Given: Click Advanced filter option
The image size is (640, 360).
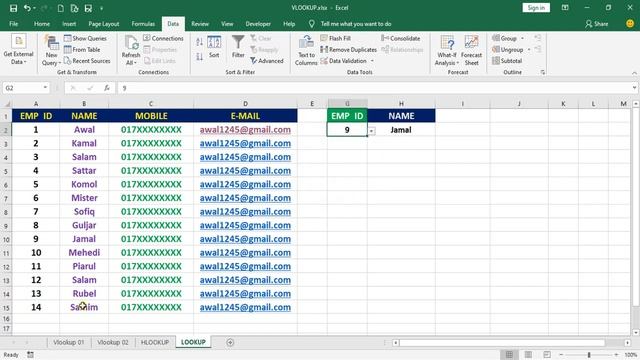Looking at the screenshot, I should coord(267,61).
